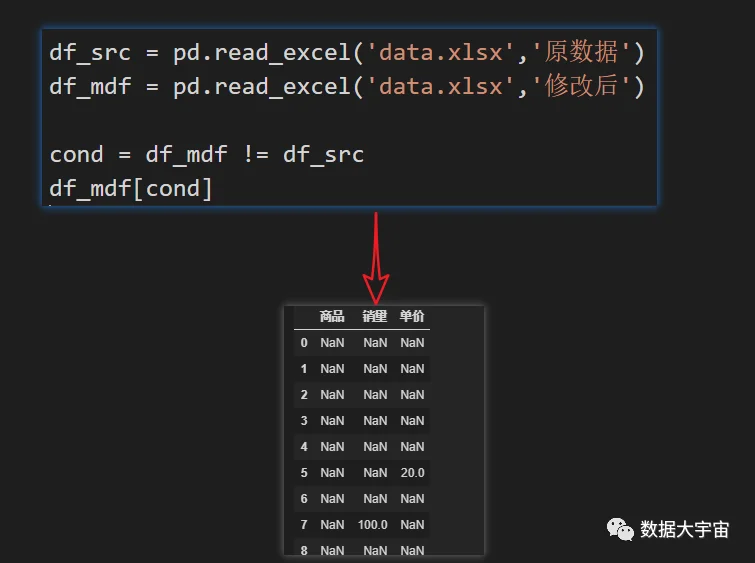755x563 pixels.
Task: Select the 单价 column header
Action: coord(412,316)
